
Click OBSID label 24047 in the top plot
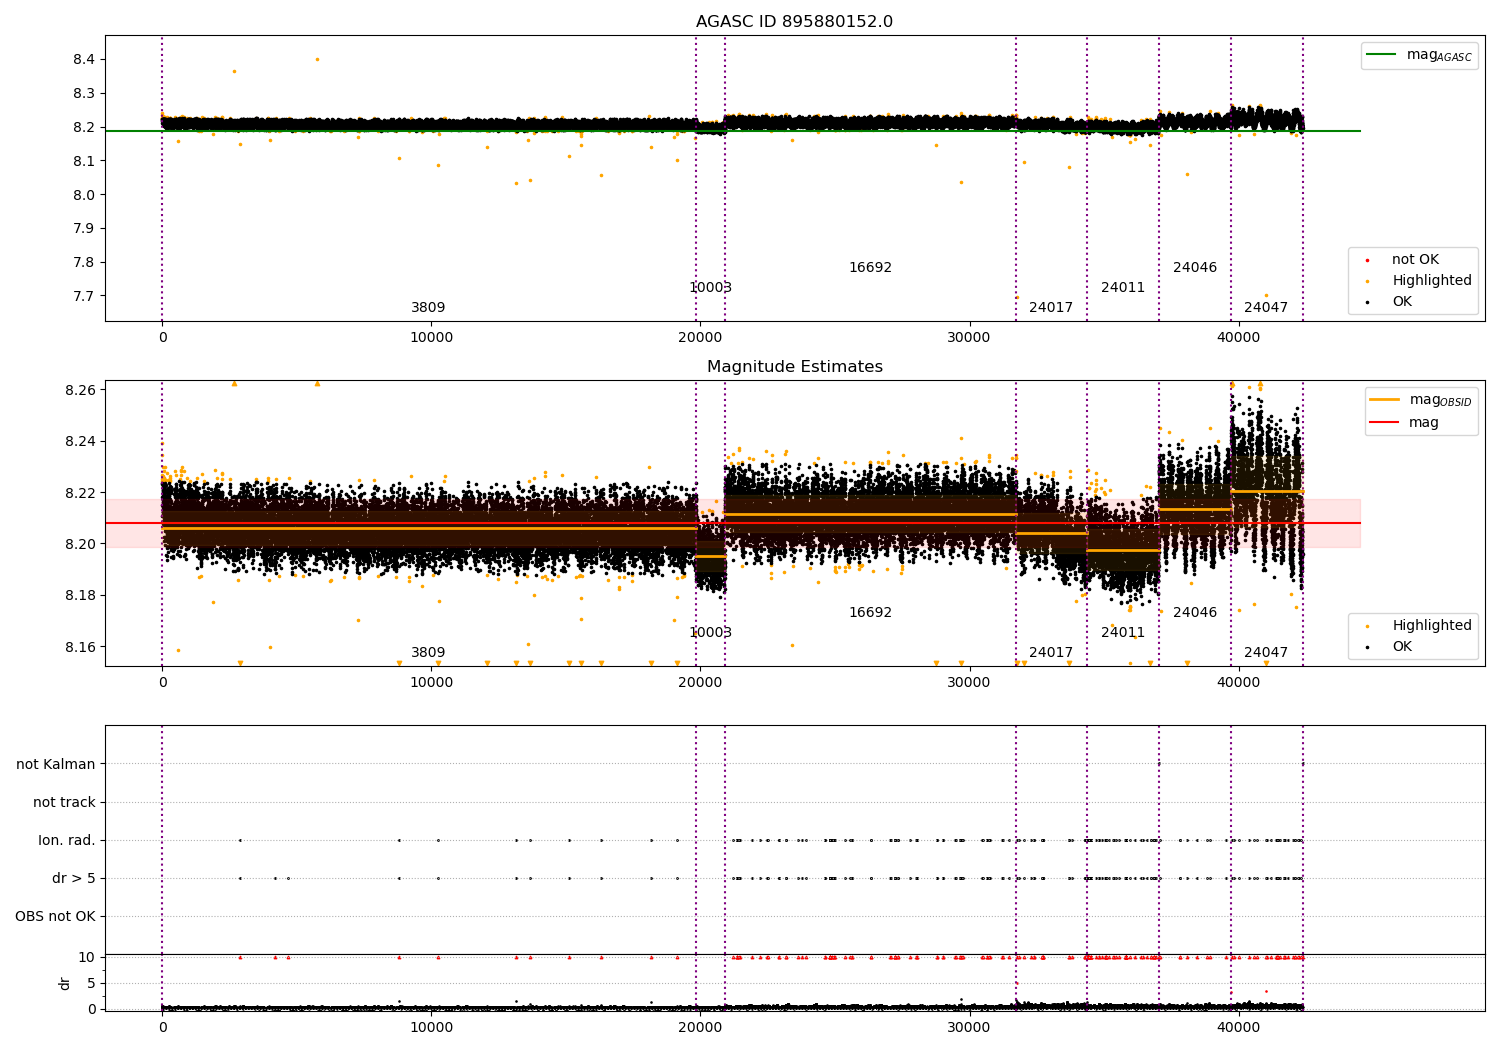tap(1266, 308)
